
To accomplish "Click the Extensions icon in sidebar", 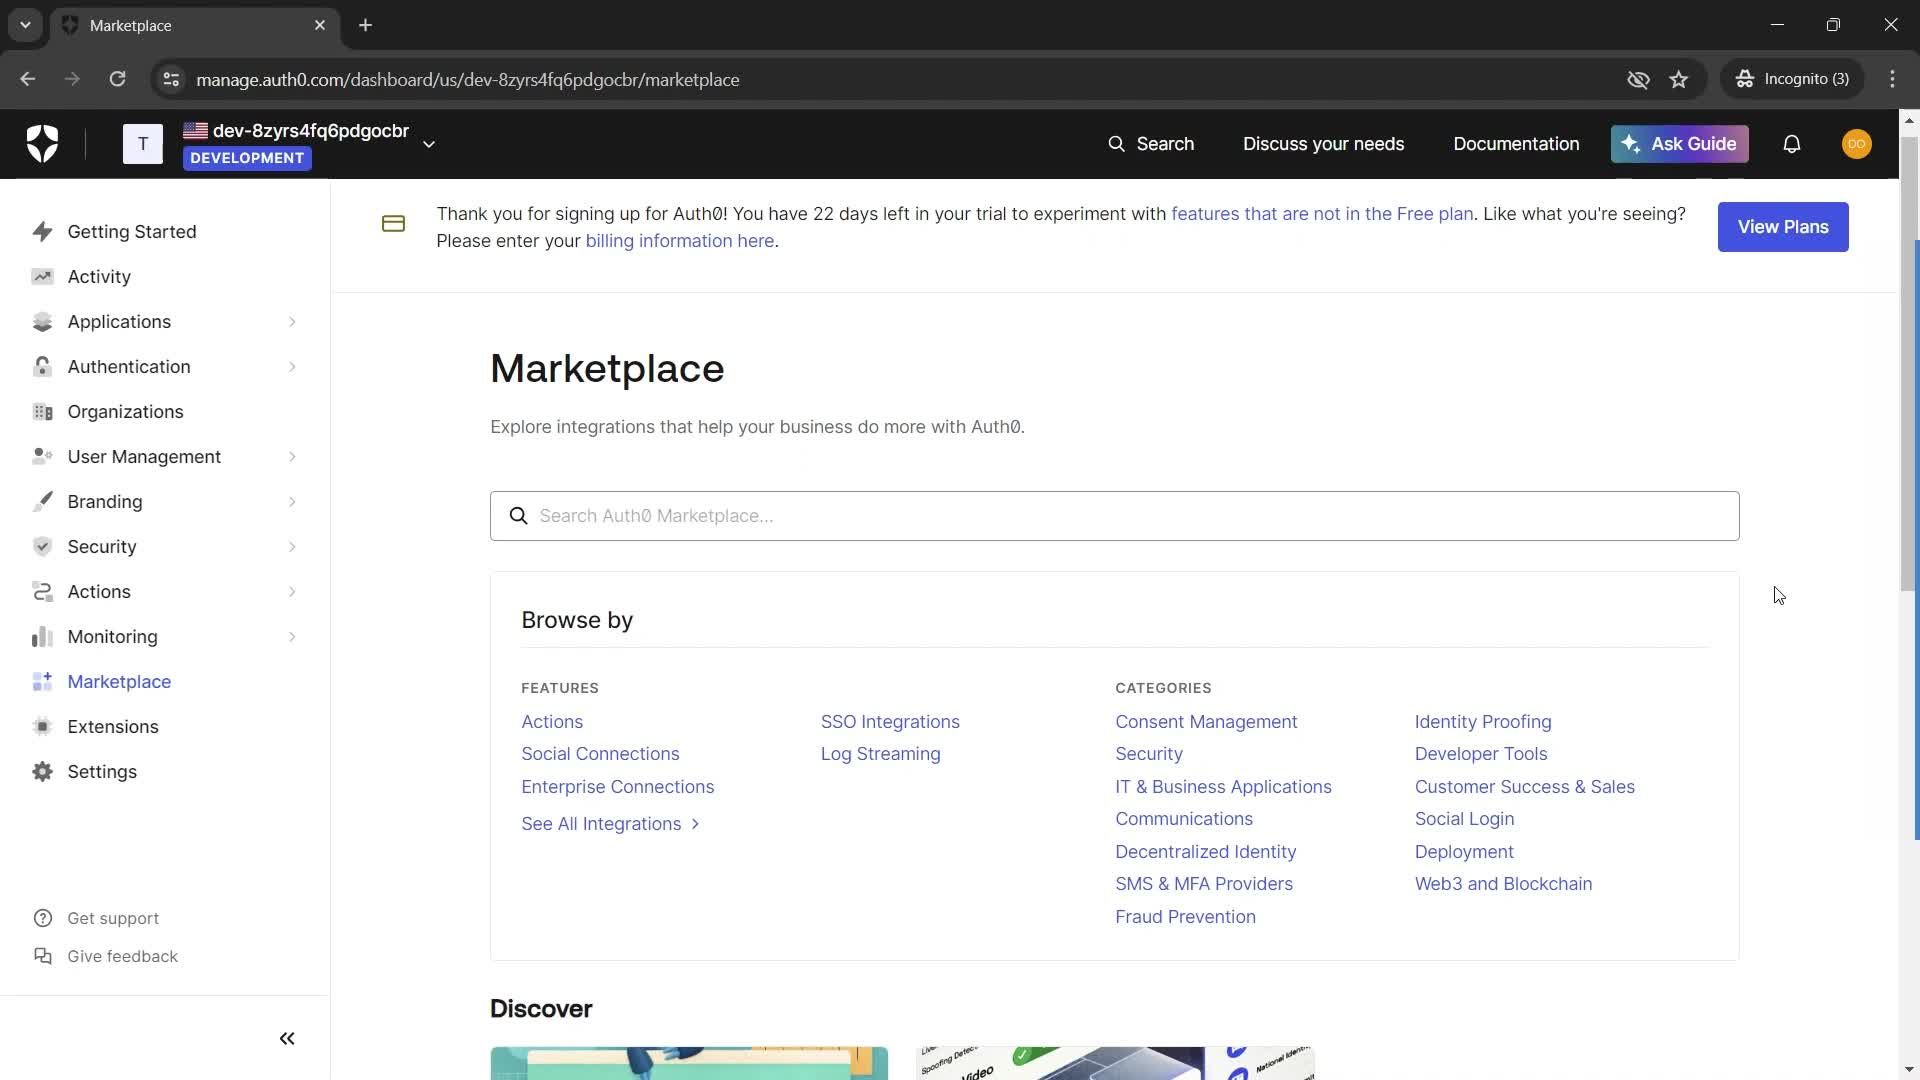I will 42,727.
